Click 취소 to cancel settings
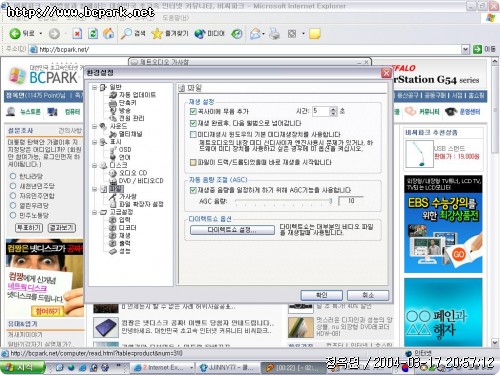 tap(368, 295)
